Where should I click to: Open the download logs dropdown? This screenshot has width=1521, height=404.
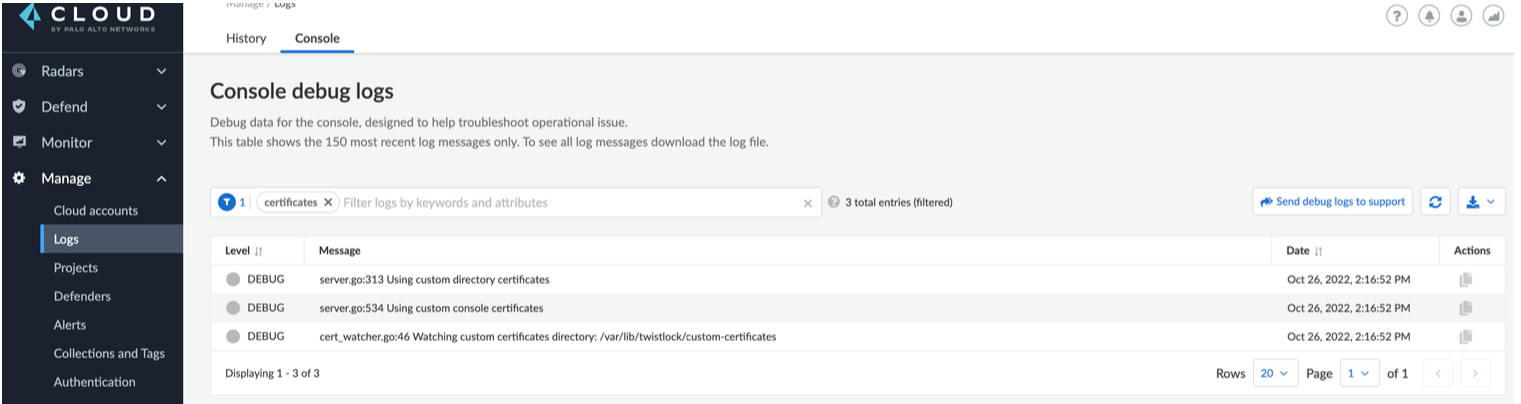coord(1481,202)
